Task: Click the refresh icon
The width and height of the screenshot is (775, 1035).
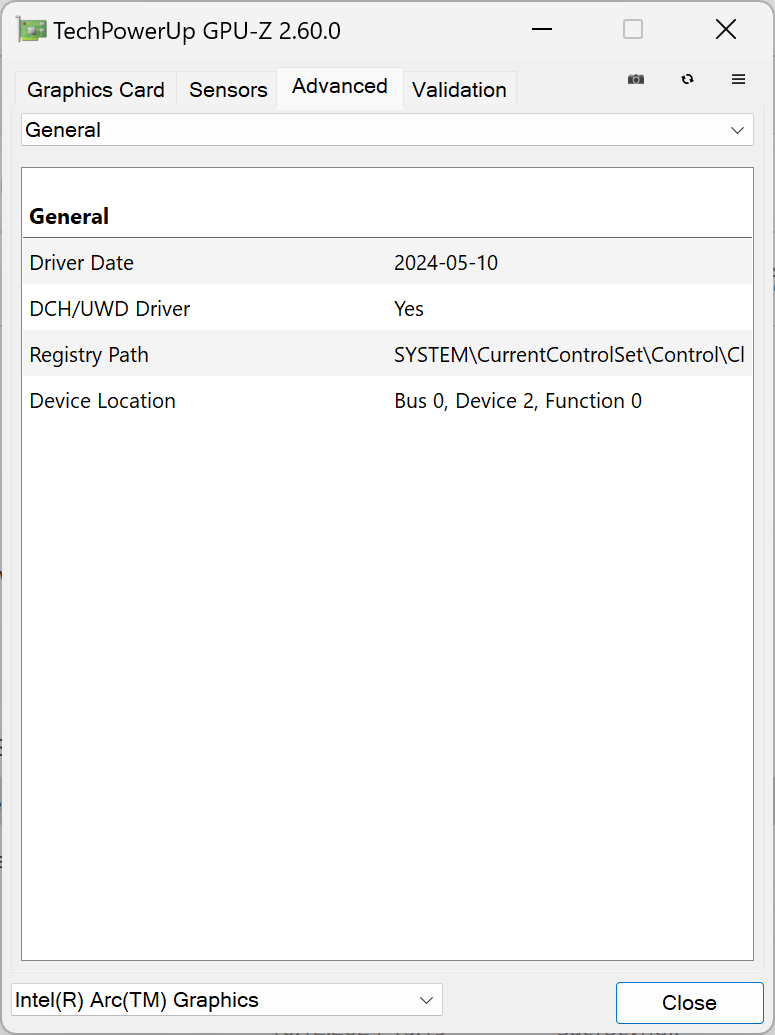Action: [688, 80]
